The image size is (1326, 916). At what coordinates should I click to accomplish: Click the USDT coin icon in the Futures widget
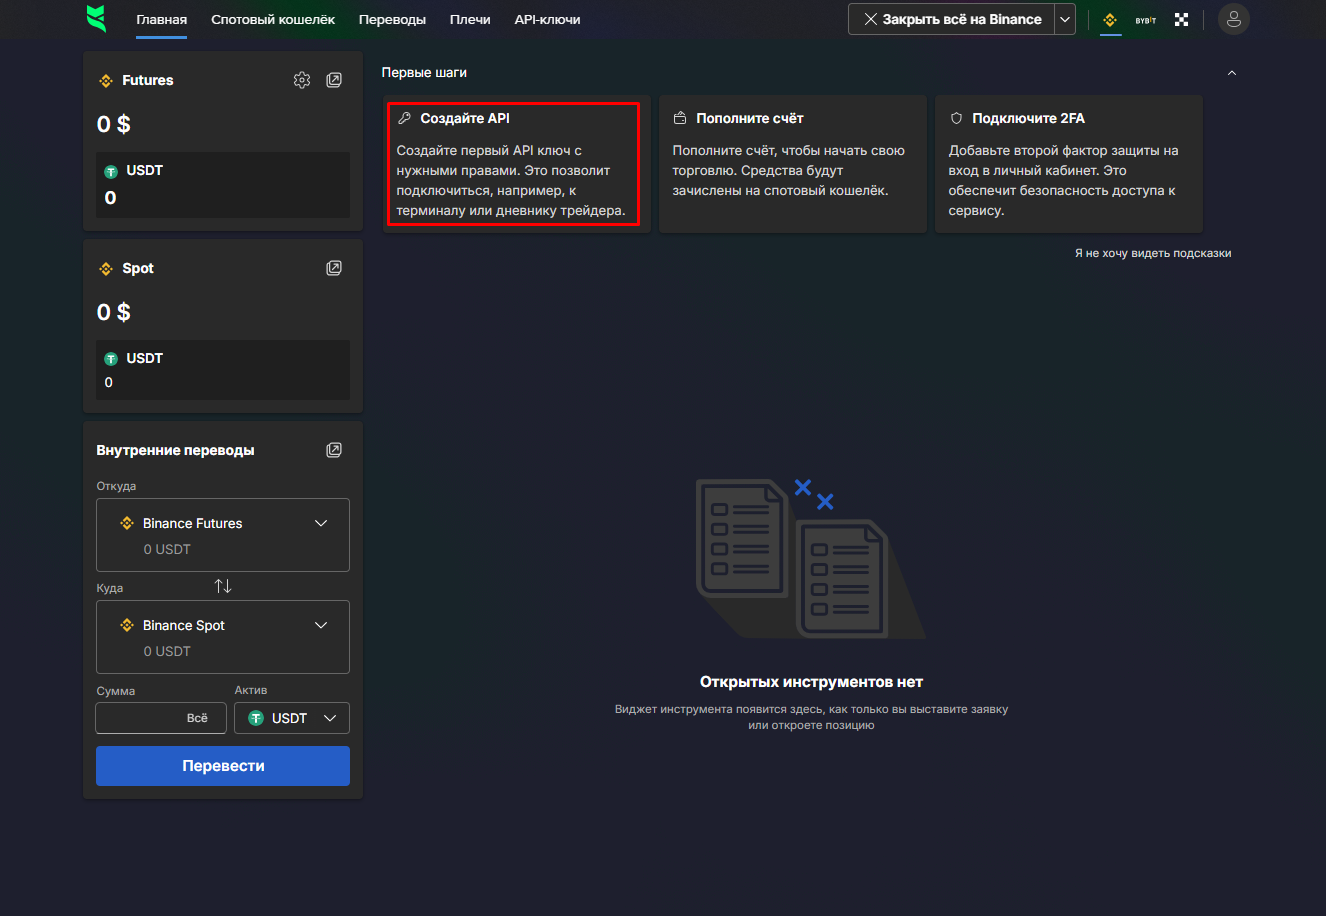111,171
